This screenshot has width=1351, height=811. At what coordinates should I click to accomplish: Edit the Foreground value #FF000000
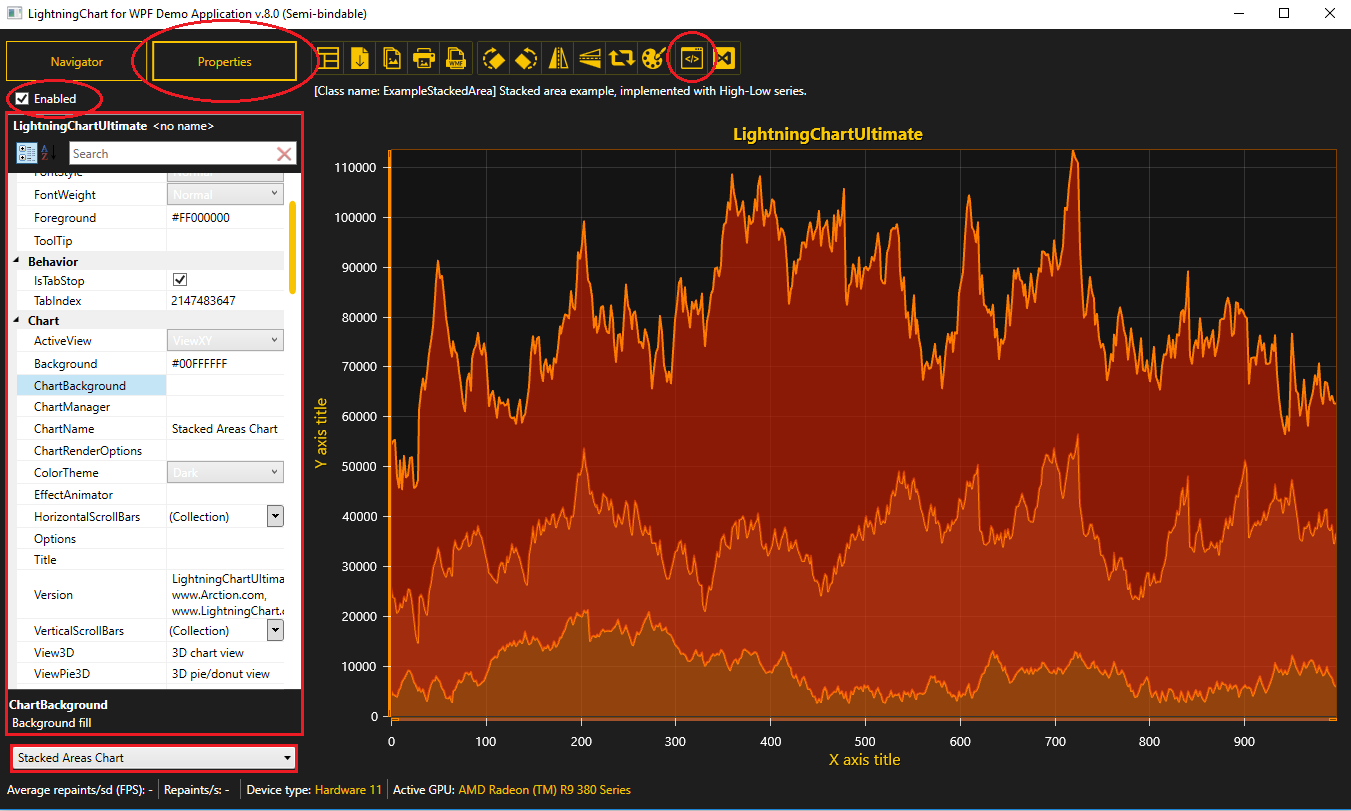click(x=227, y=217)
